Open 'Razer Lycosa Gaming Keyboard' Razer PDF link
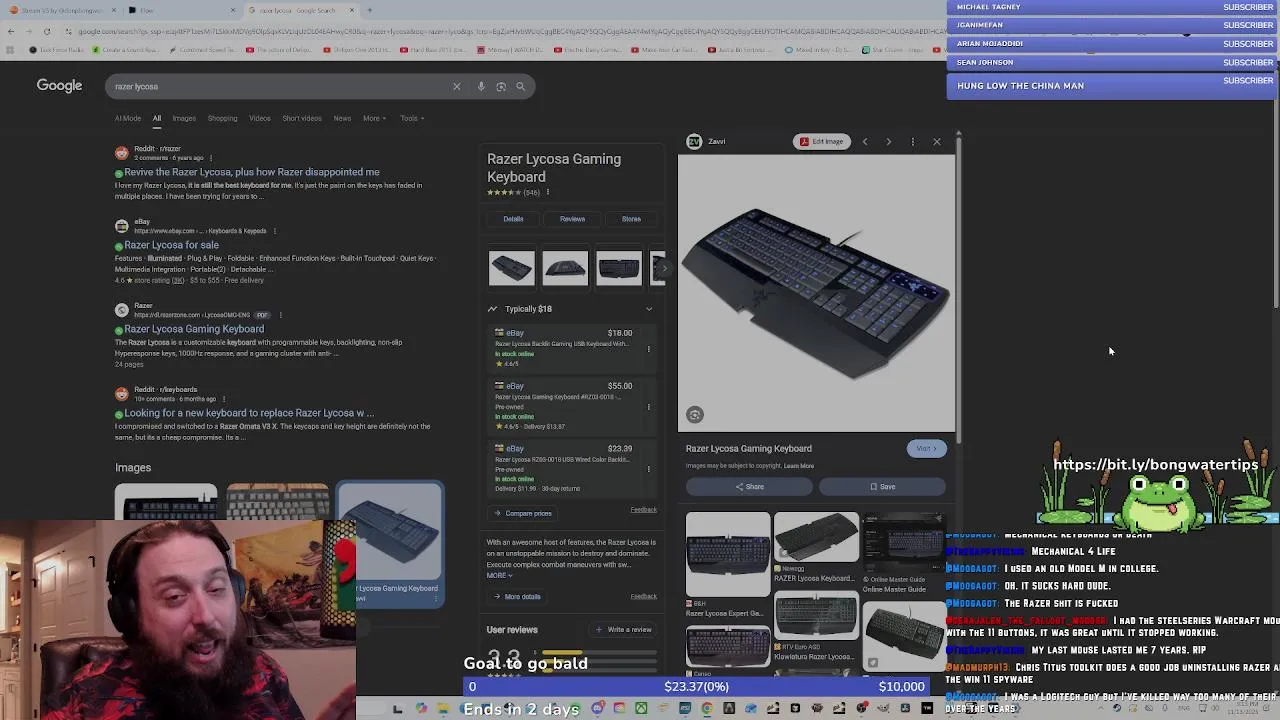This screenshot has height=720, width=1280. point(194,329)
